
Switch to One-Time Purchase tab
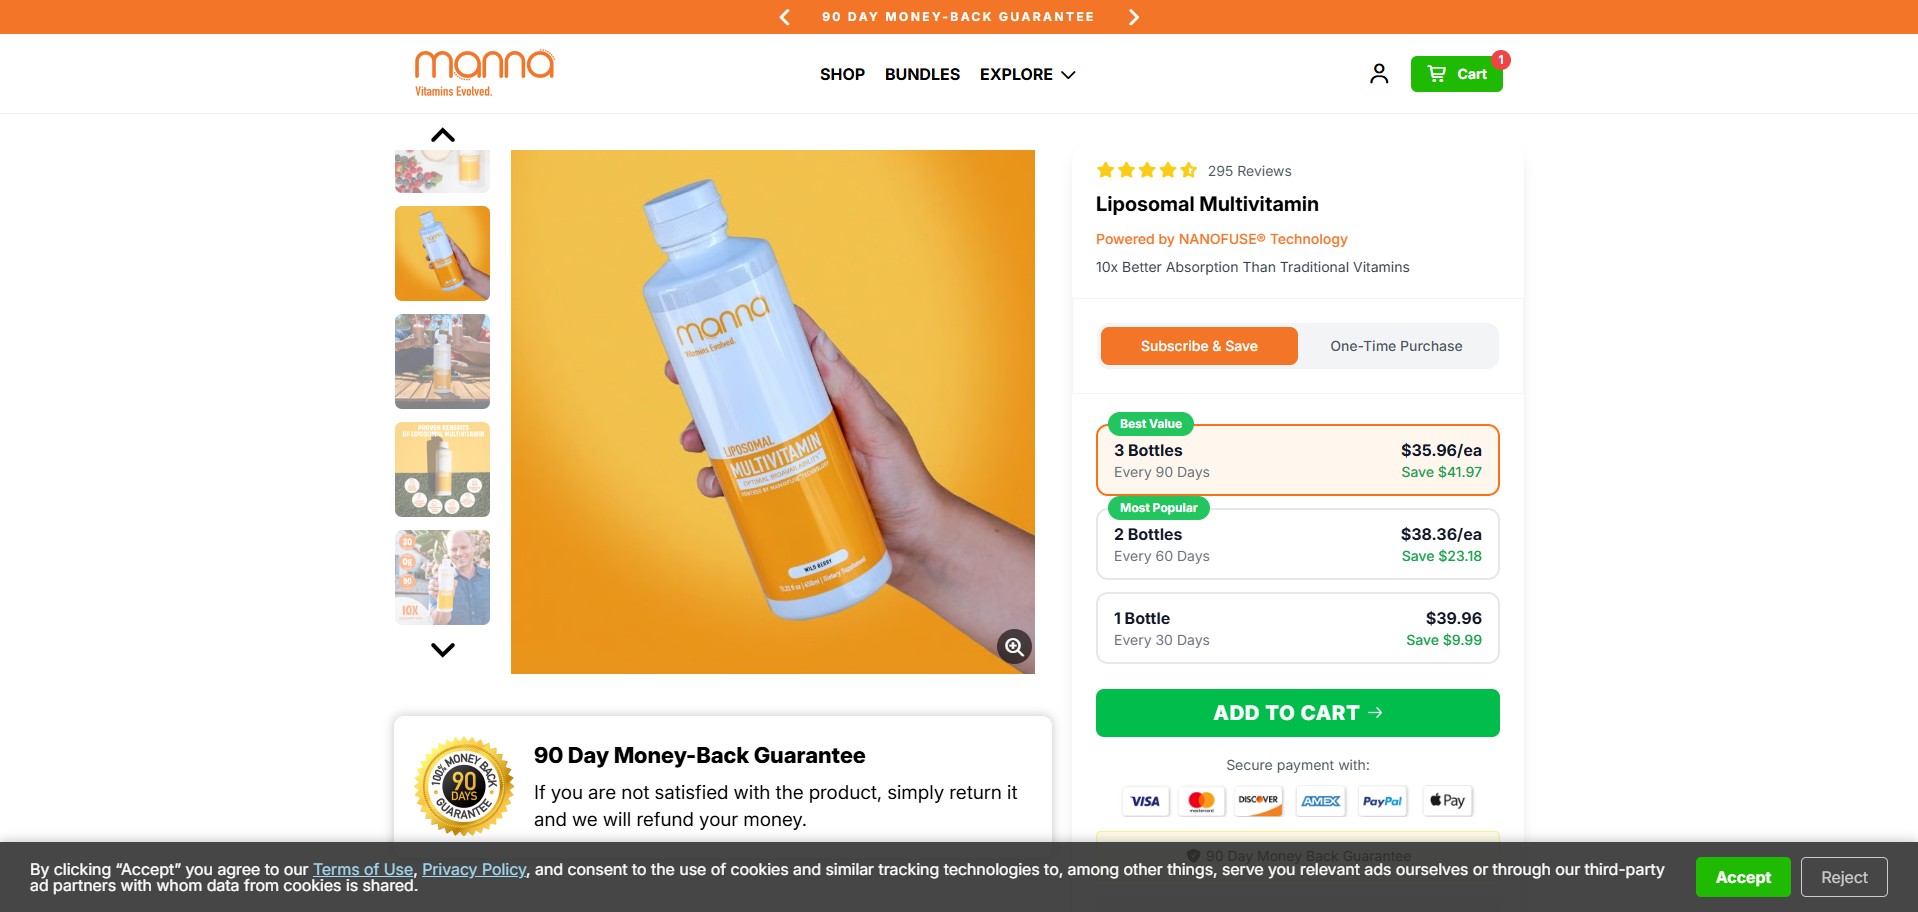[1396, 346]
